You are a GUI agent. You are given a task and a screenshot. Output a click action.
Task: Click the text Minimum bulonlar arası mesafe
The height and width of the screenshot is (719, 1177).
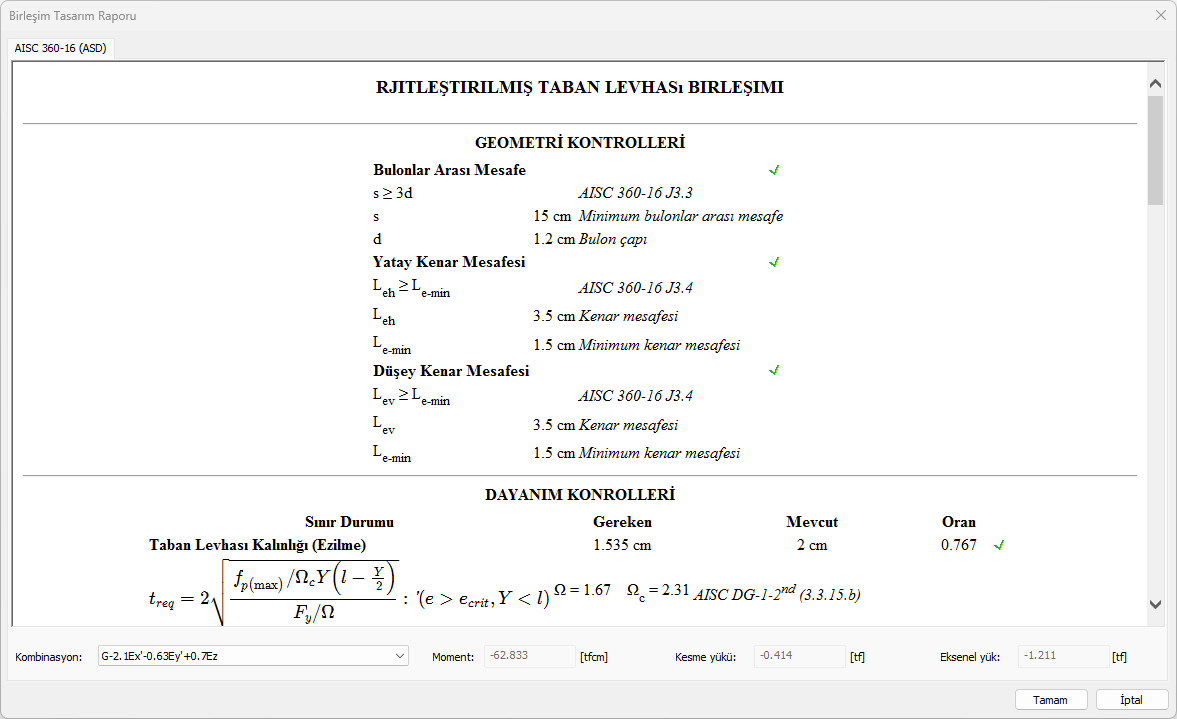[x=680, y=216]
